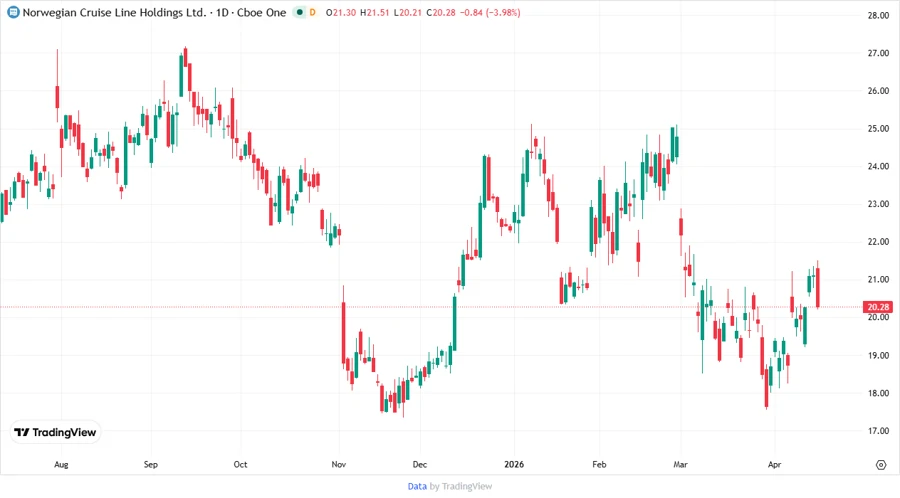This screenshot has height=498, width=900.
Task: Click the low value L20.21
Action: (408, 12)
